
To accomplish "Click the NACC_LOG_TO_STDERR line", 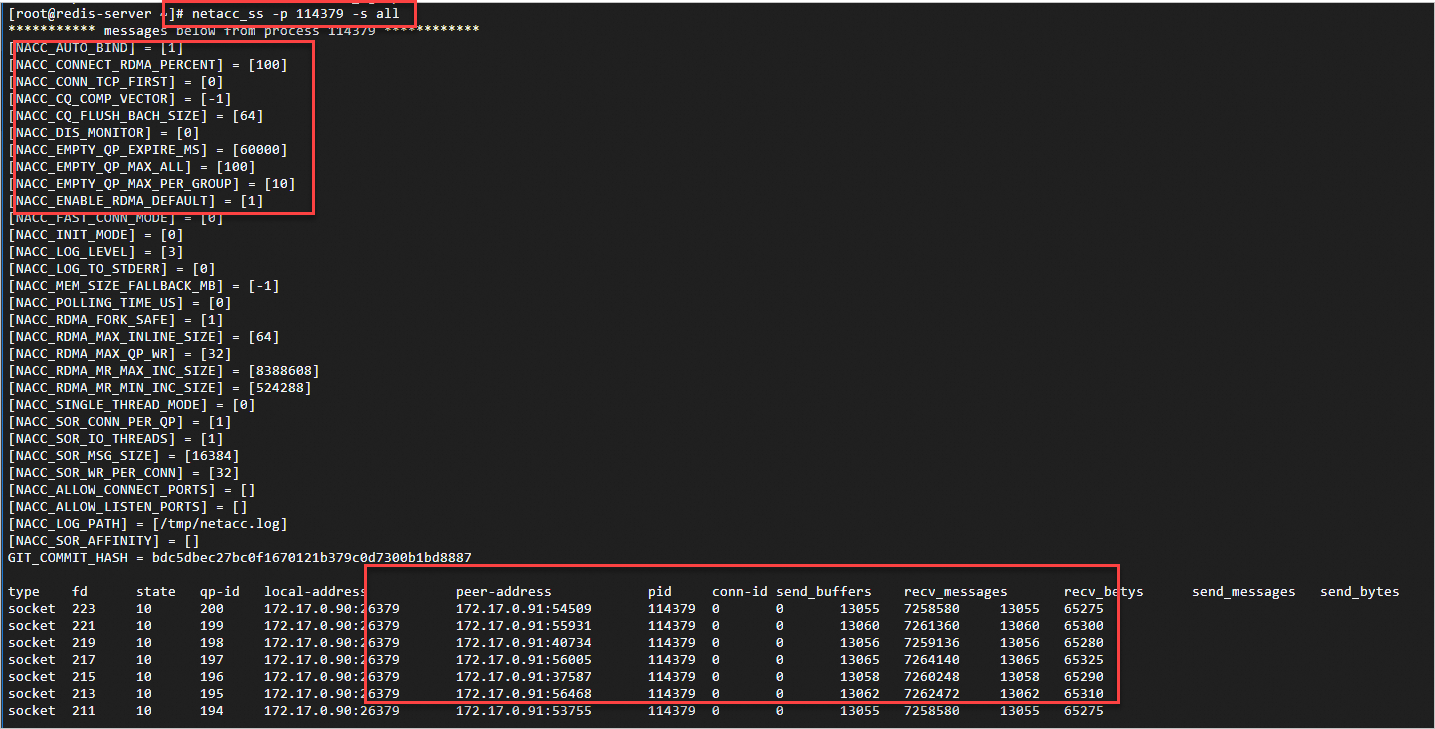I will (x=111, y=269).
